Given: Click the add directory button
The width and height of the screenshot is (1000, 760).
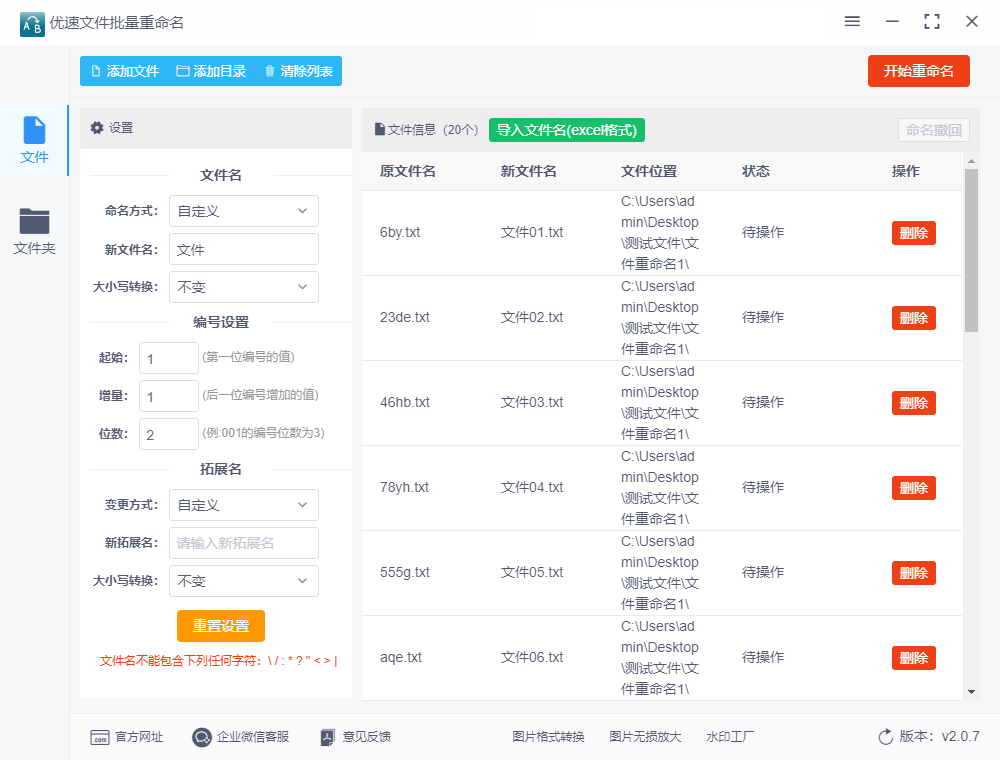Looking at the screenshot, I should click(x=211, y=71).
